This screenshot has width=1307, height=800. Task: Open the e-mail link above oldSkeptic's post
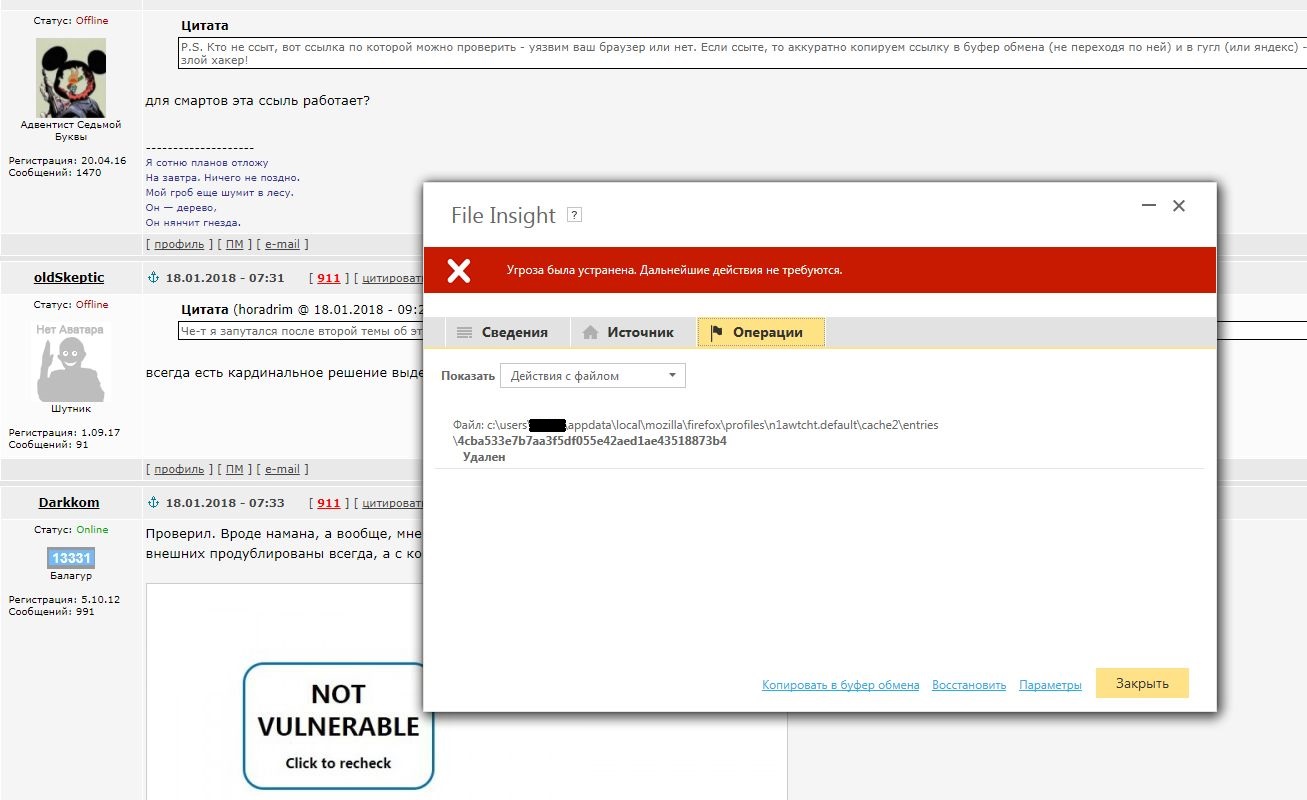point(282,244)
